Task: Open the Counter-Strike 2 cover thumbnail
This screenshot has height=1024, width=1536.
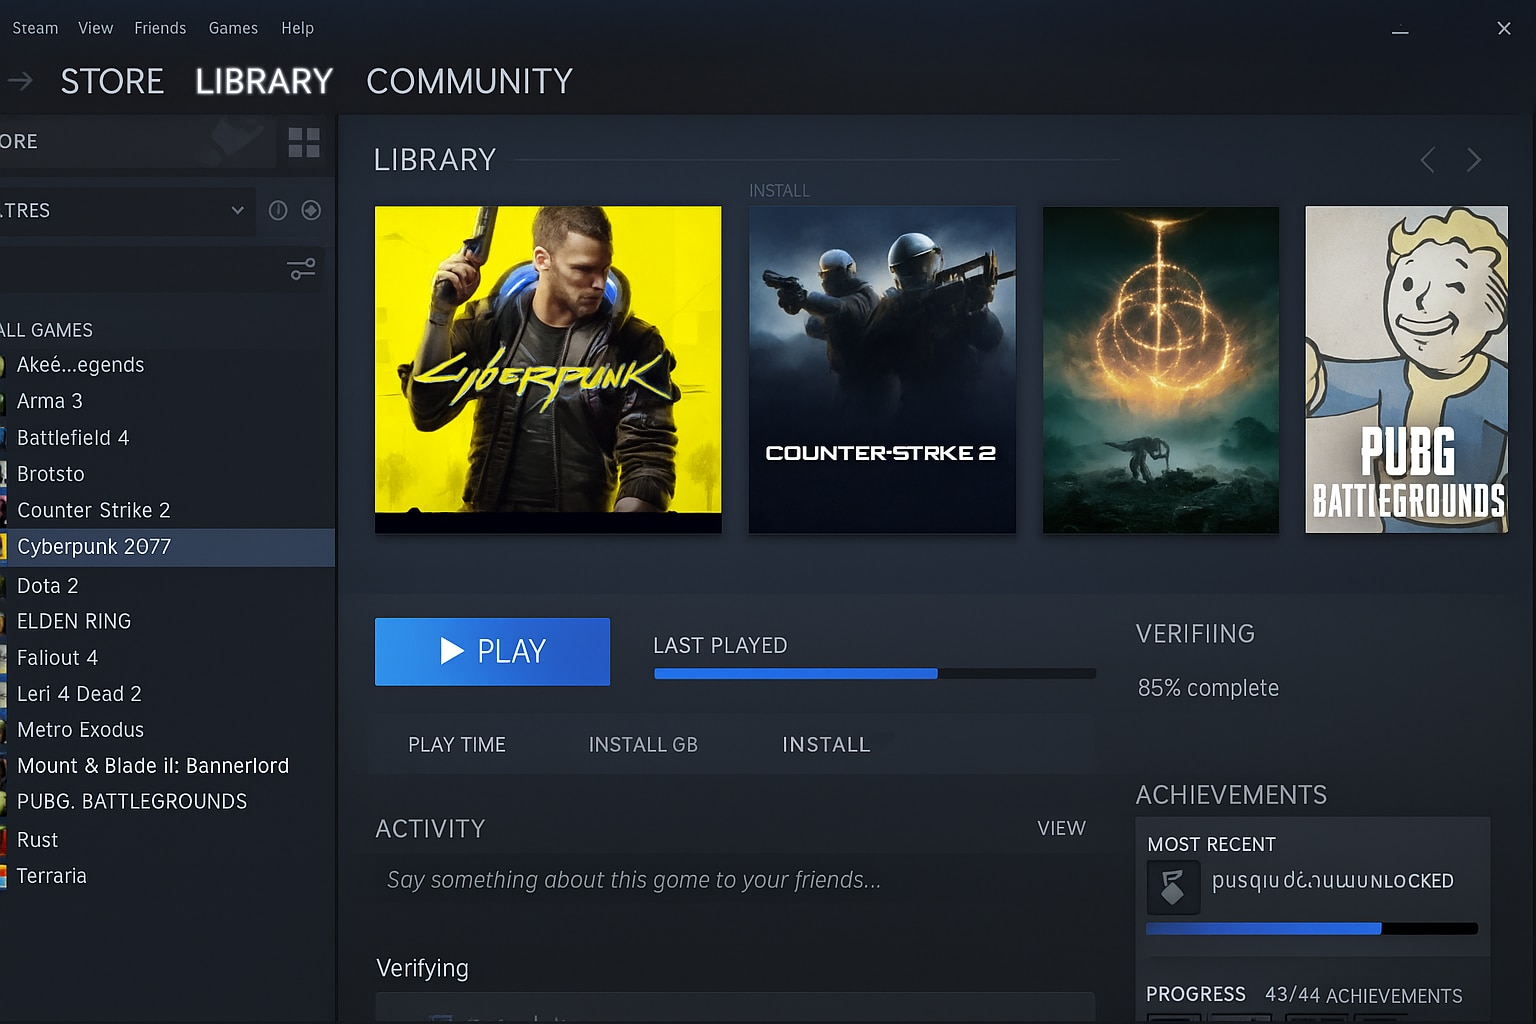Action: (882, 369)
